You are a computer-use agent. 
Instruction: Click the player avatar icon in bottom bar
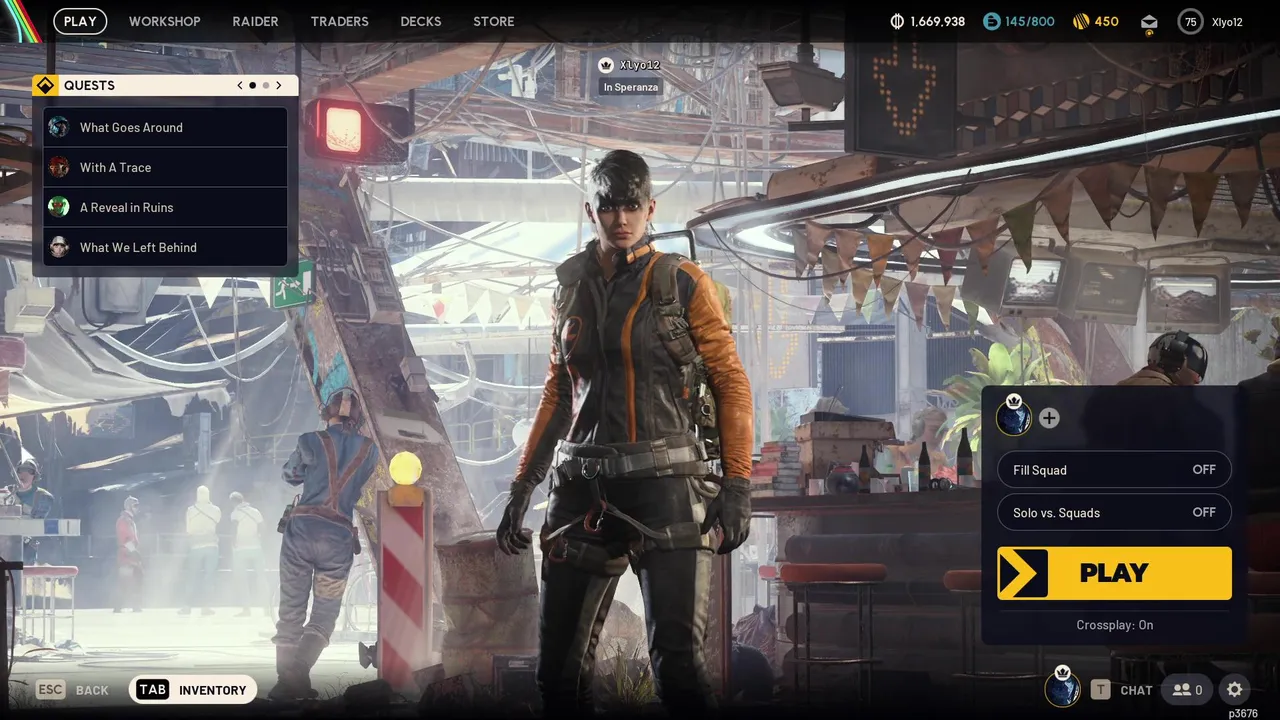point(1062,688)
